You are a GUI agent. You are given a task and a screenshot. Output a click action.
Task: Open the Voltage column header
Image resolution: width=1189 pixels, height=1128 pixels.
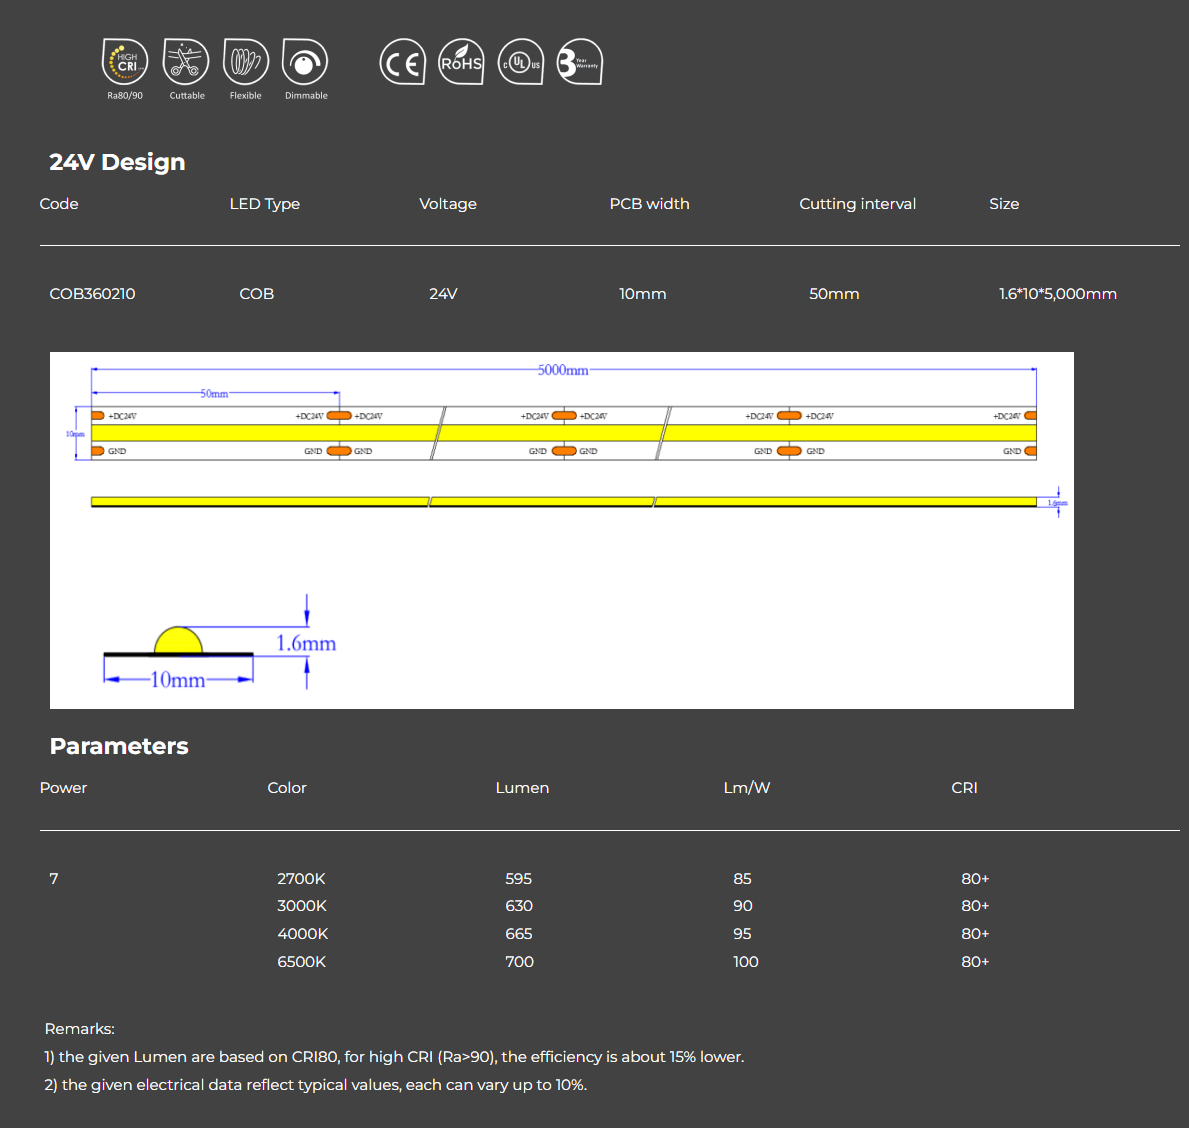pos(448,203)
